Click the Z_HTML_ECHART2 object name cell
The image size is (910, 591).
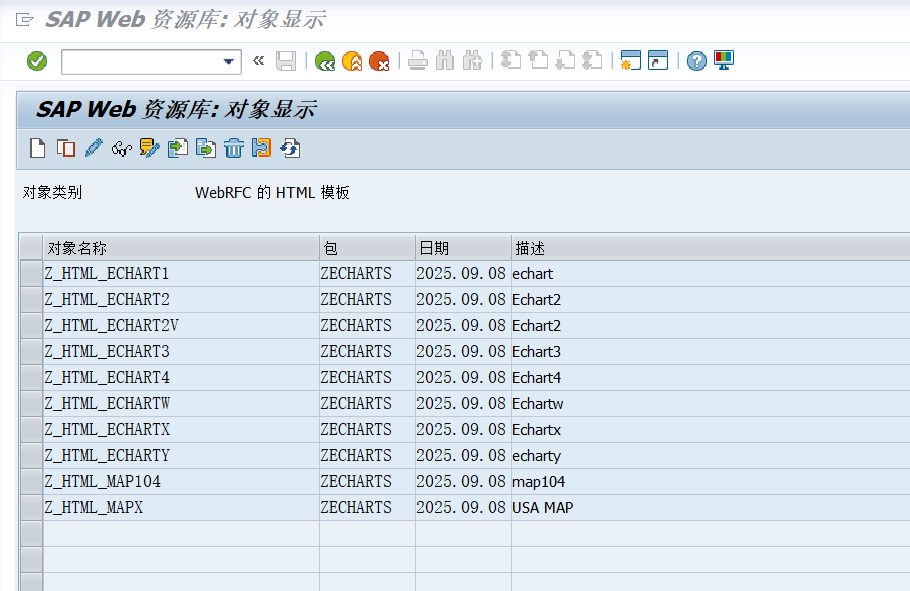[x=181, y=300]
